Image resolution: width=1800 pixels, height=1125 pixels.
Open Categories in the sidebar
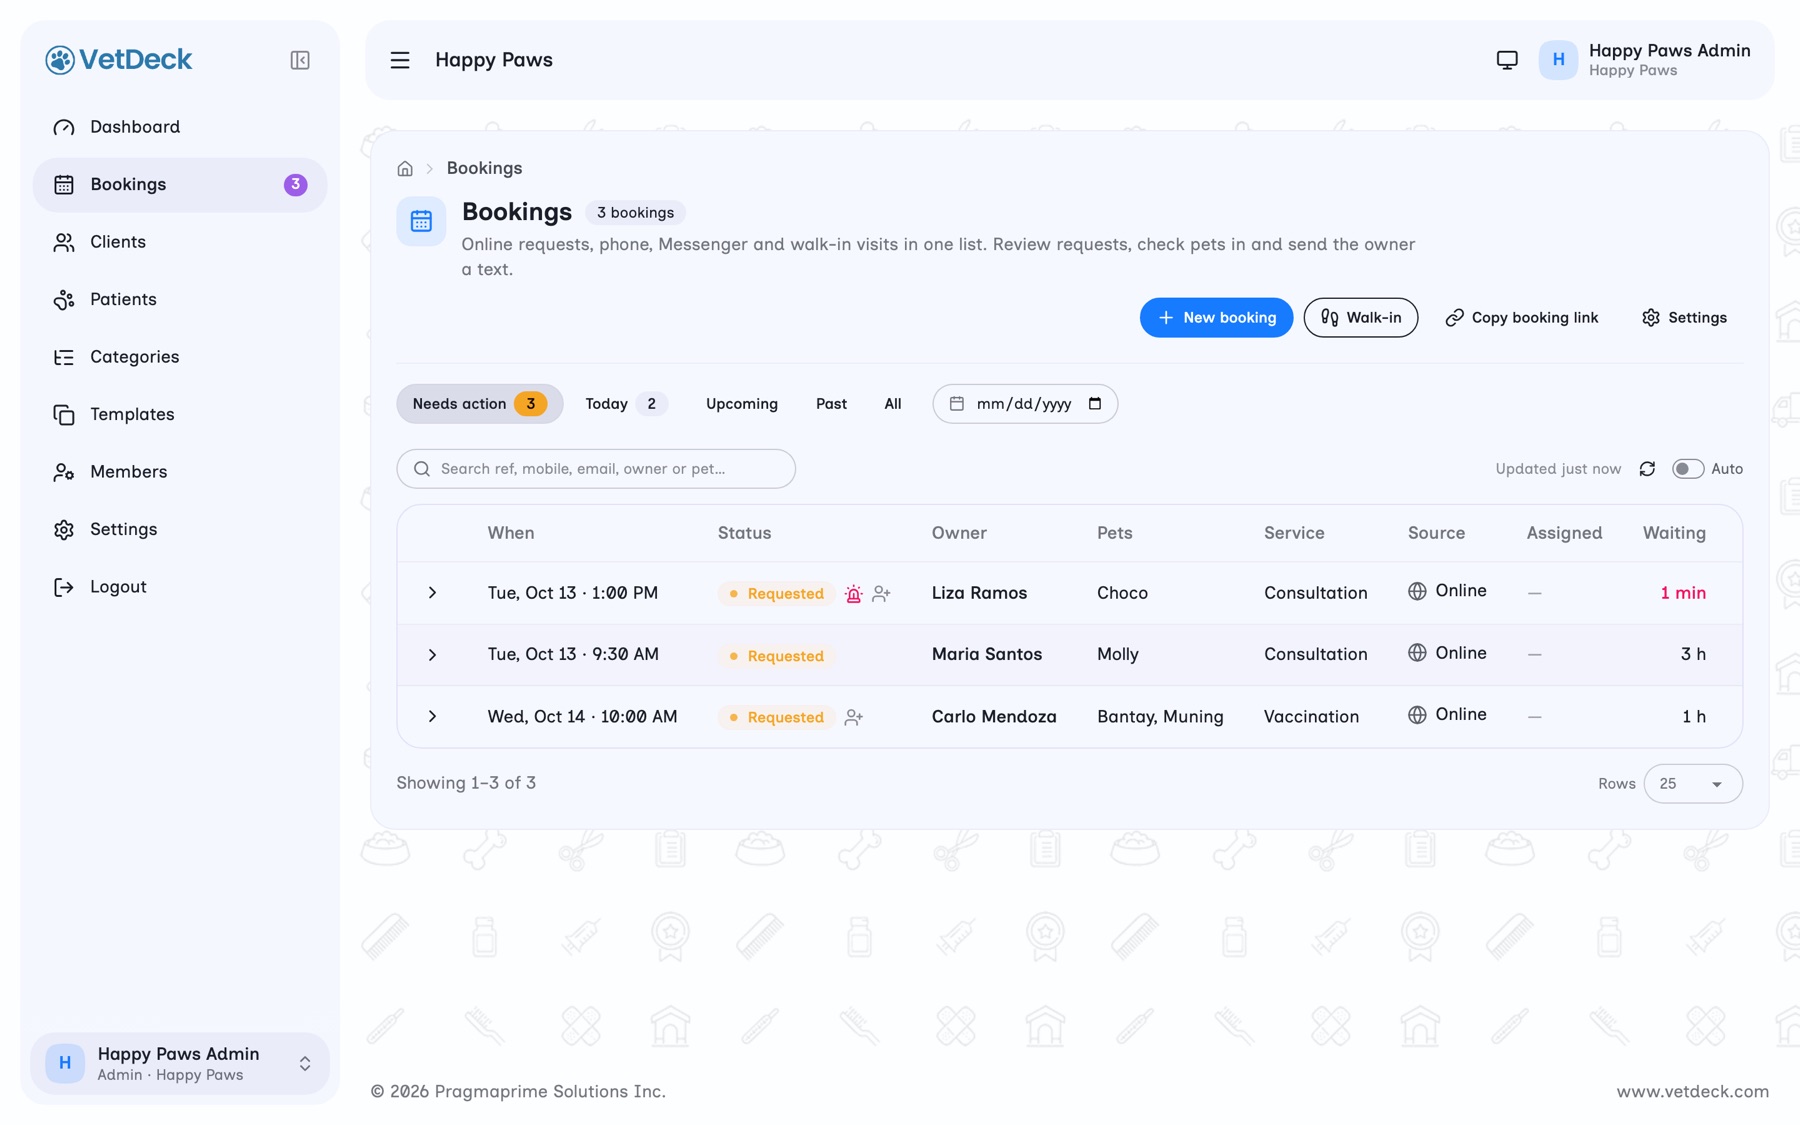click(x=180, y=357)
